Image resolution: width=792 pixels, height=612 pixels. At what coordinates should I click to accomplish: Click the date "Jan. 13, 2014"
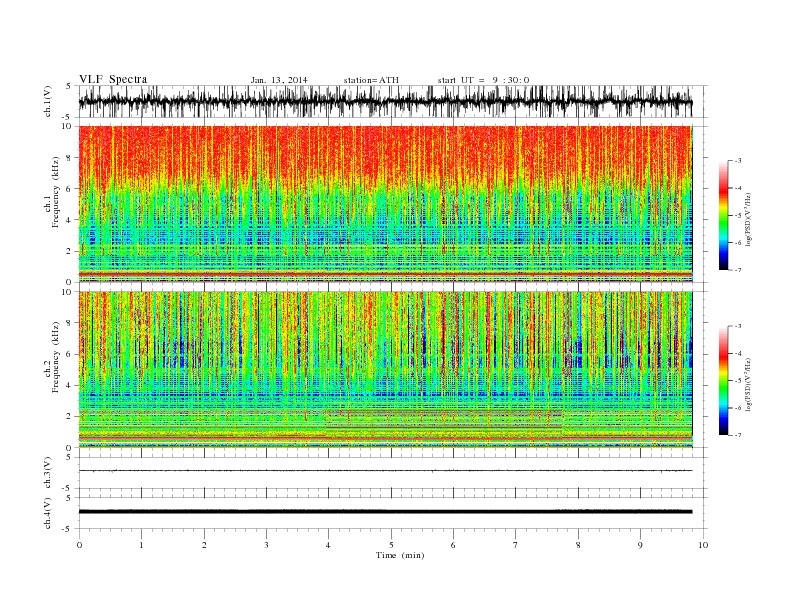tap(279, 80)
